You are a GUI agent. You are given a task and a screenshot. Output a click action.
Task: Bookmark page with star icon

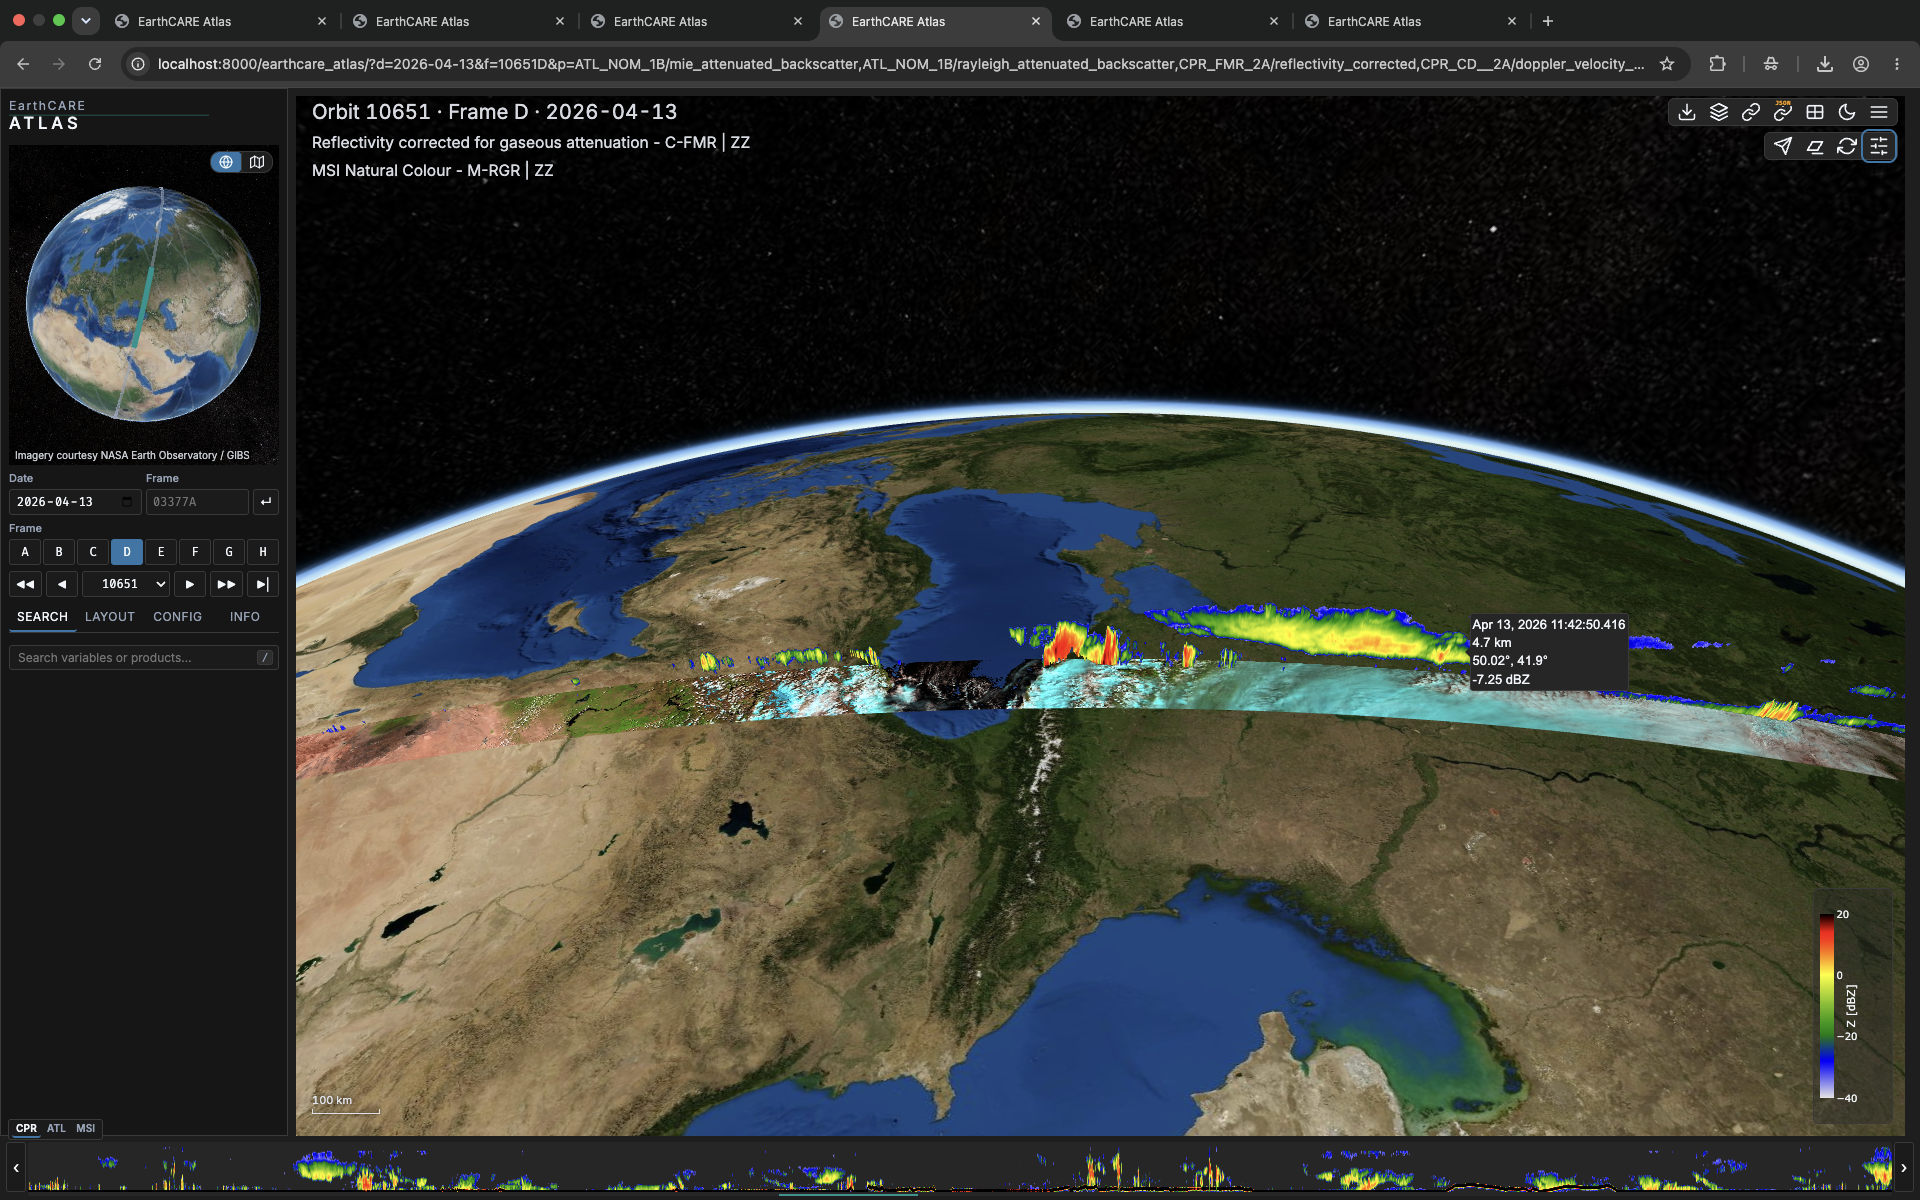coord(1667,64)
